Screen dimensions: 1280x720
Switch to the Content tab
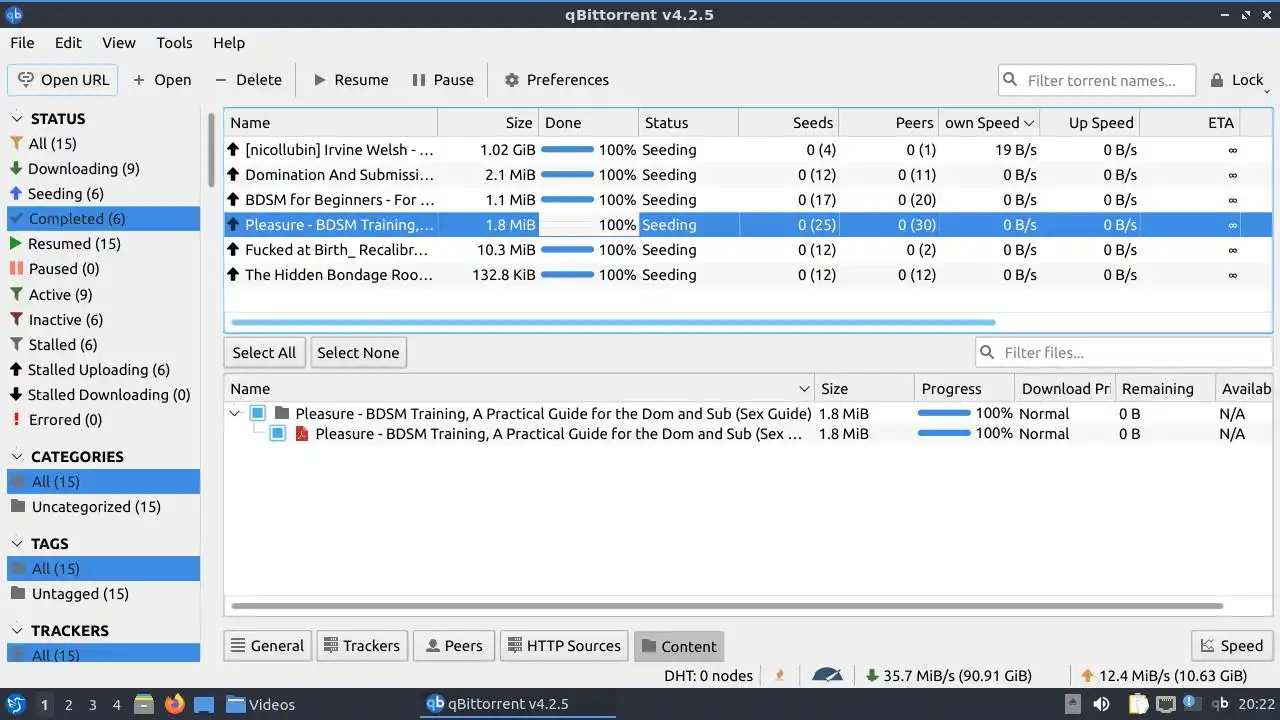tap(679, 646)
